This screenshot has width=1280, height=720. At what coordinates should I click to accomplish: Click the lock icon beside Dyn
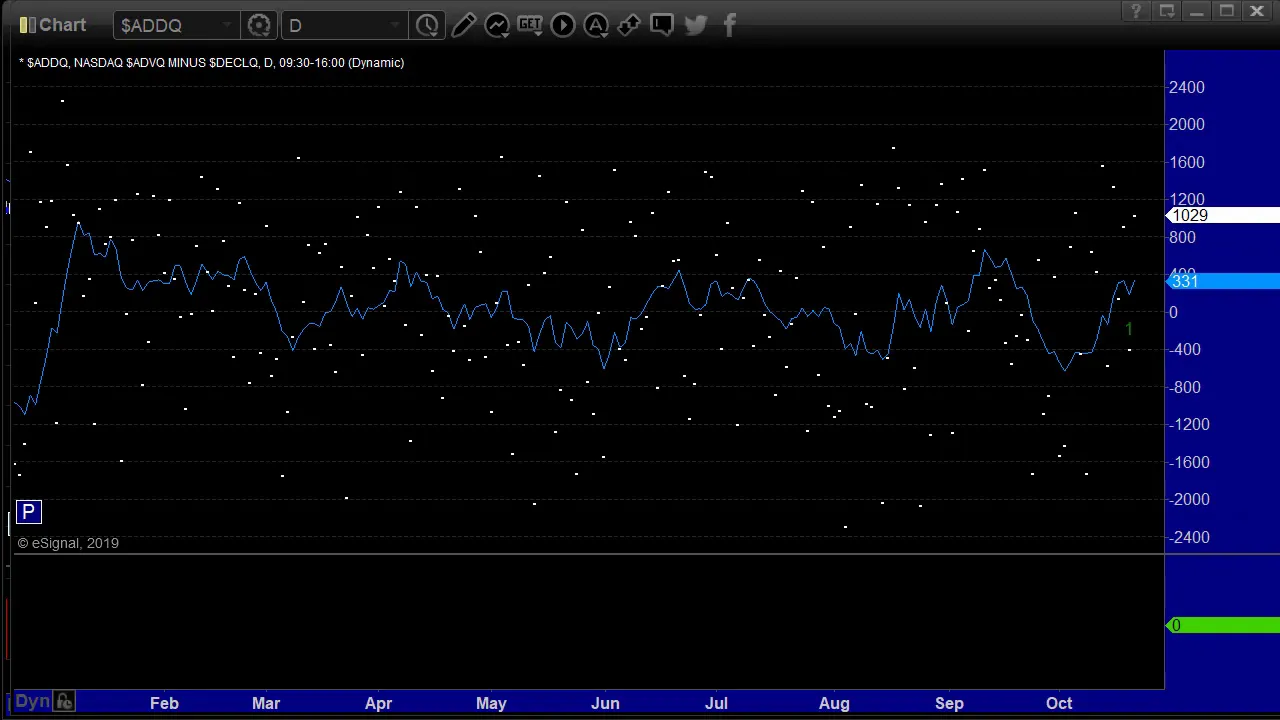(x=63, y=702)
